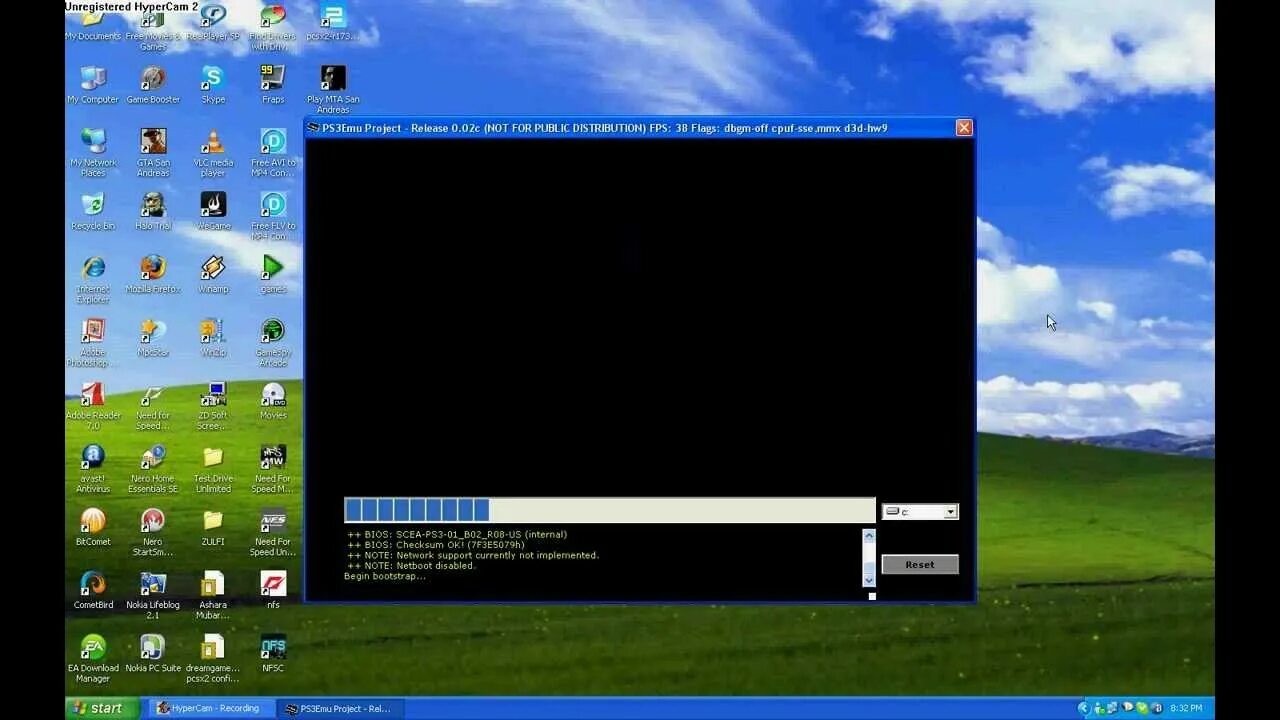Select the Nokia PC Suite icon
Viewport: 1280px width, 720px height.
pyautogui.click(x=153, y=652)
